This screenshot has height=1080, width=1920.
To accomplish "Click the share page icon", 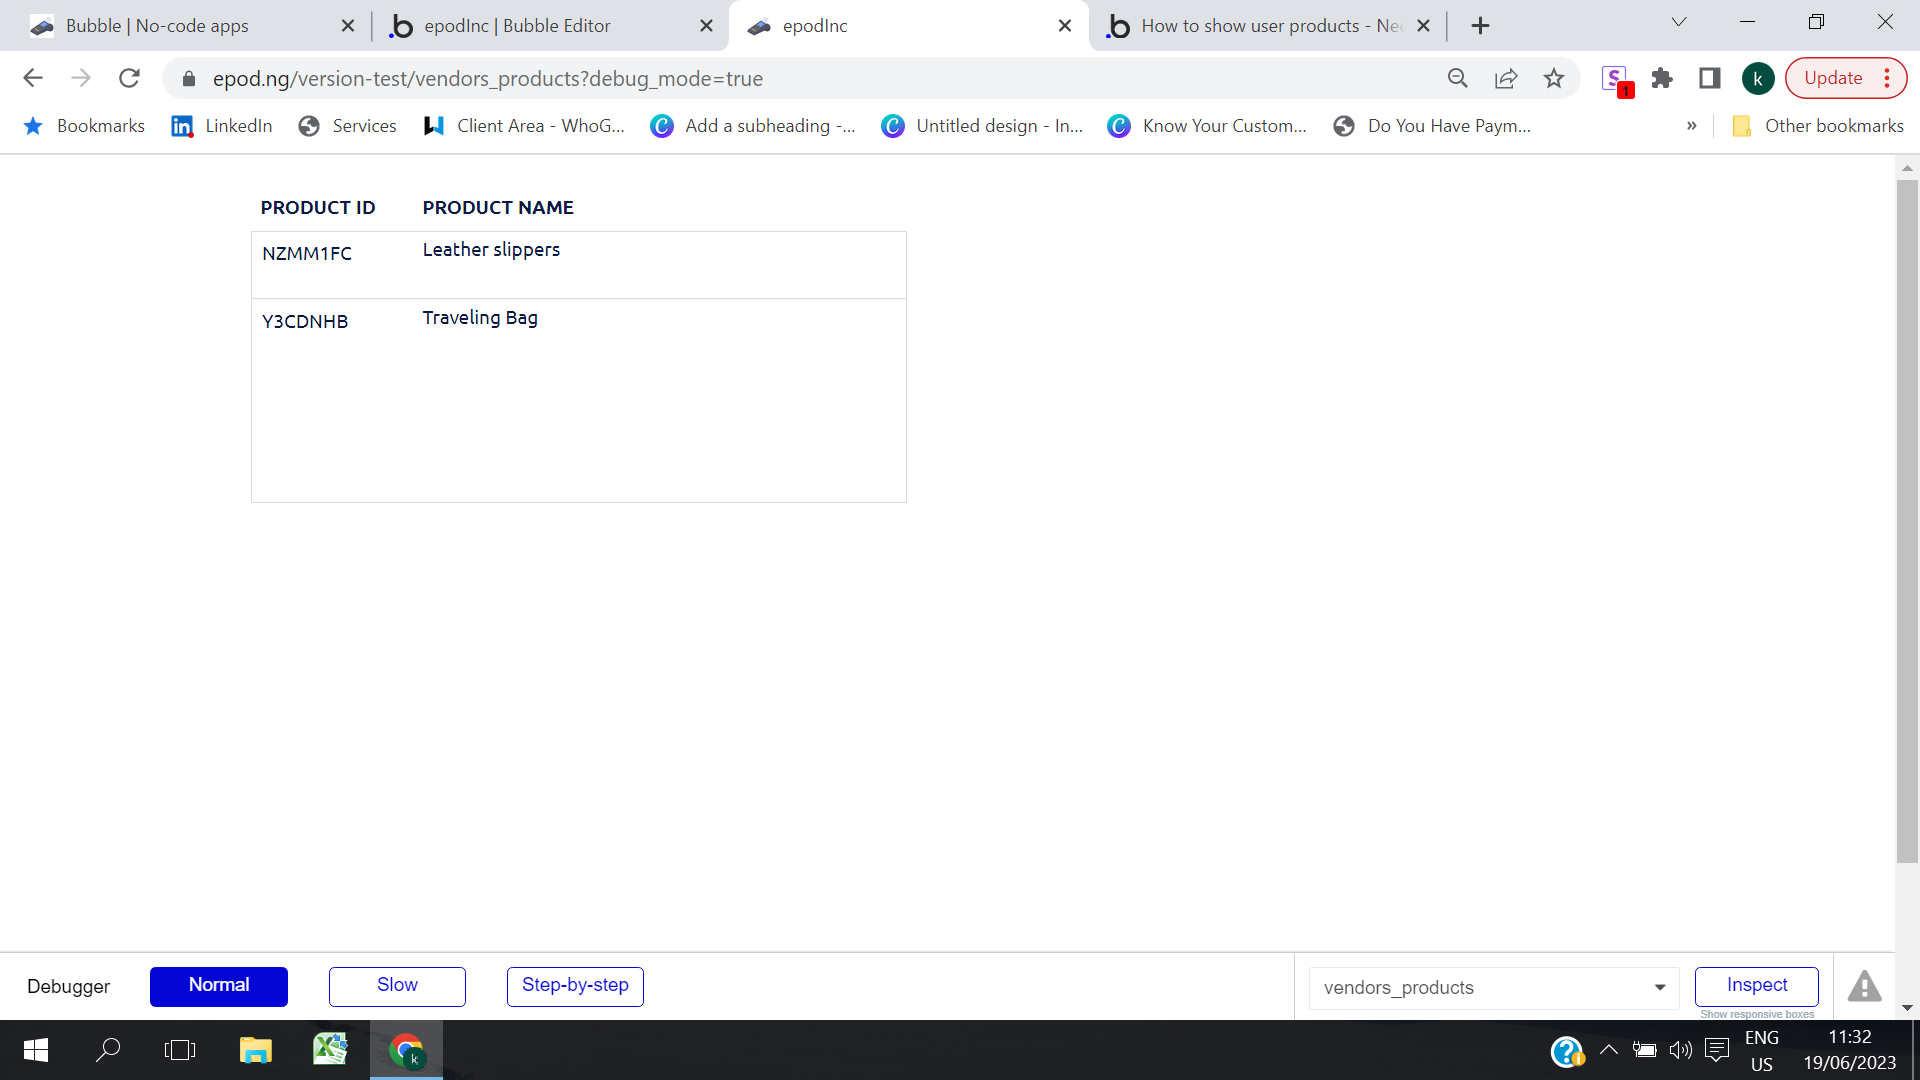I will pos(1505,78).
